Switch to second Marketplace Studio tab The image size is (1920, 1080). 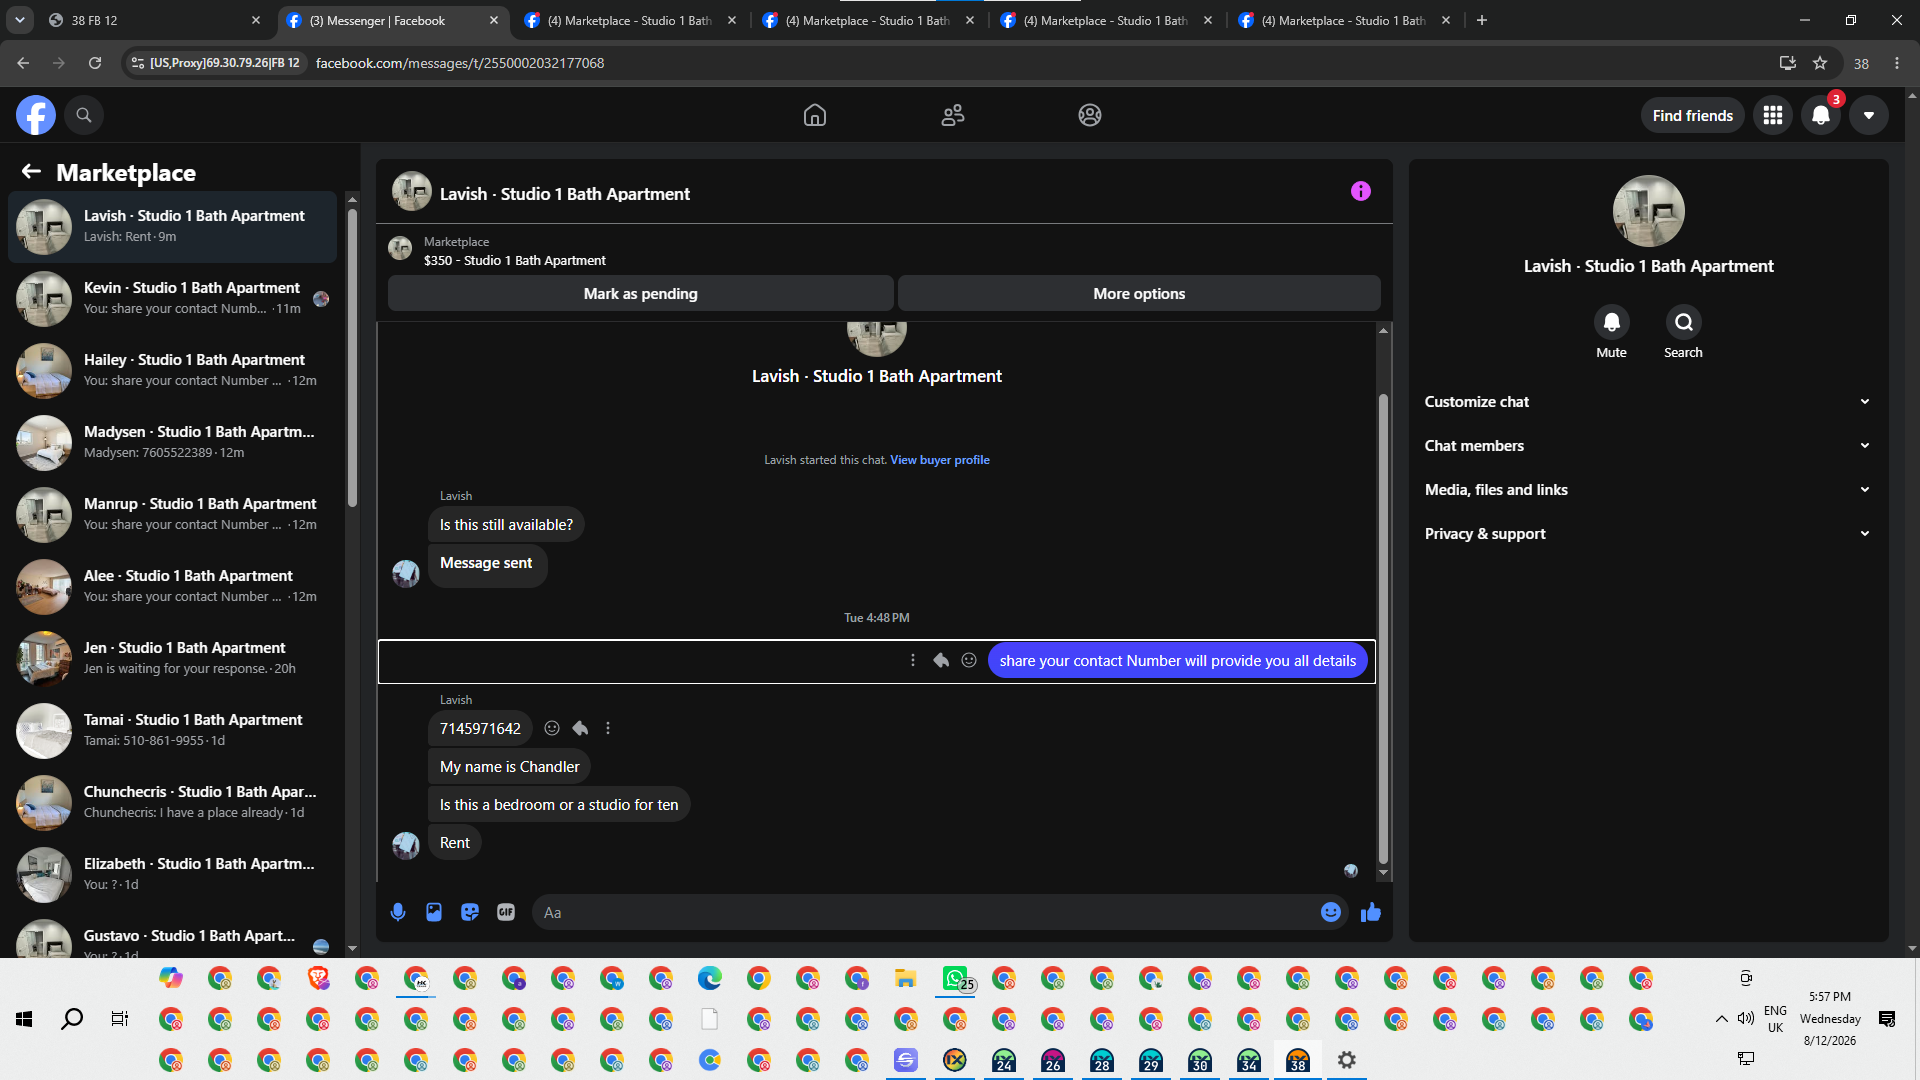point(868,20)
